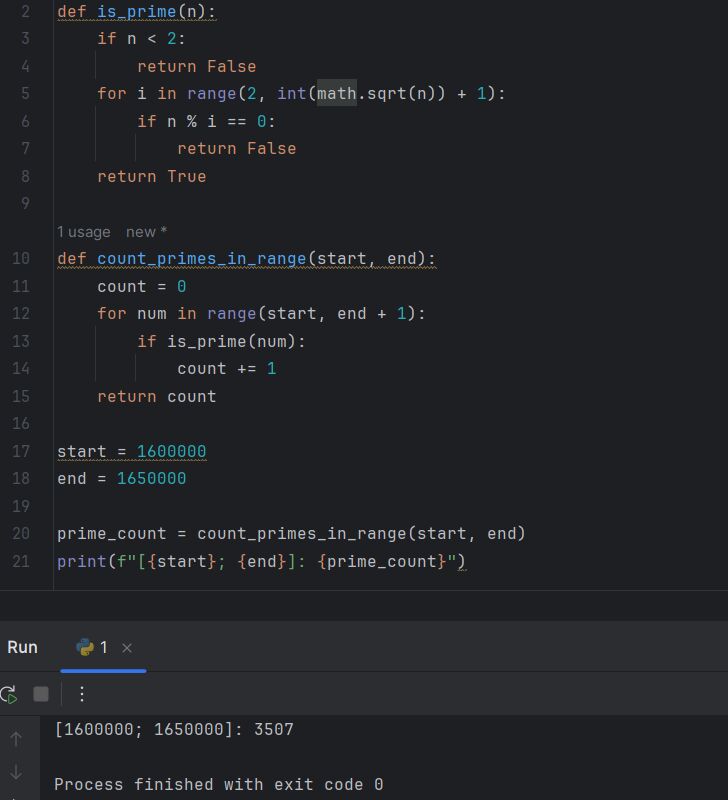Viewport: 728px width, 800px height.
Task: Place cursor on value 1600000
Action: (x=171, y=451)
